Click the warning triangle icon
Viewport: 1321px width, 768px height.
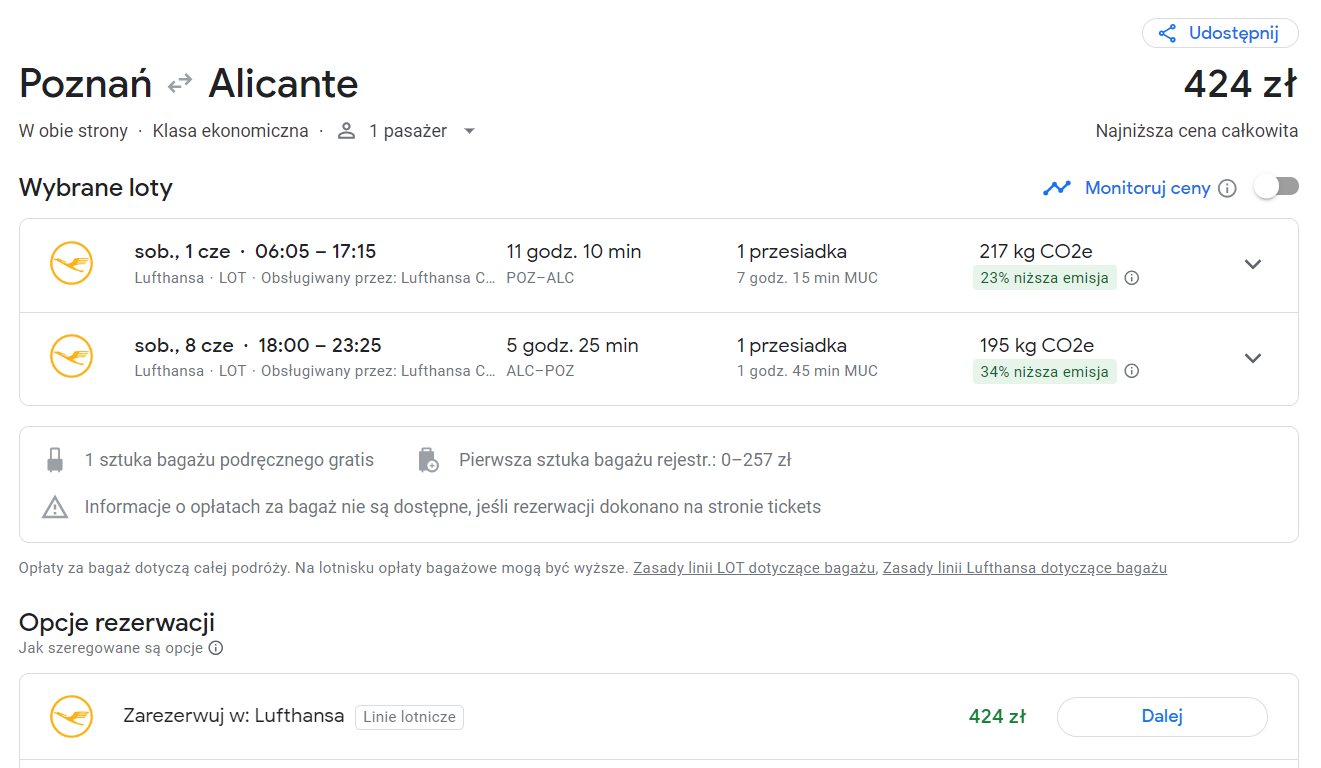pyautogui.click(x=55, y=507)
